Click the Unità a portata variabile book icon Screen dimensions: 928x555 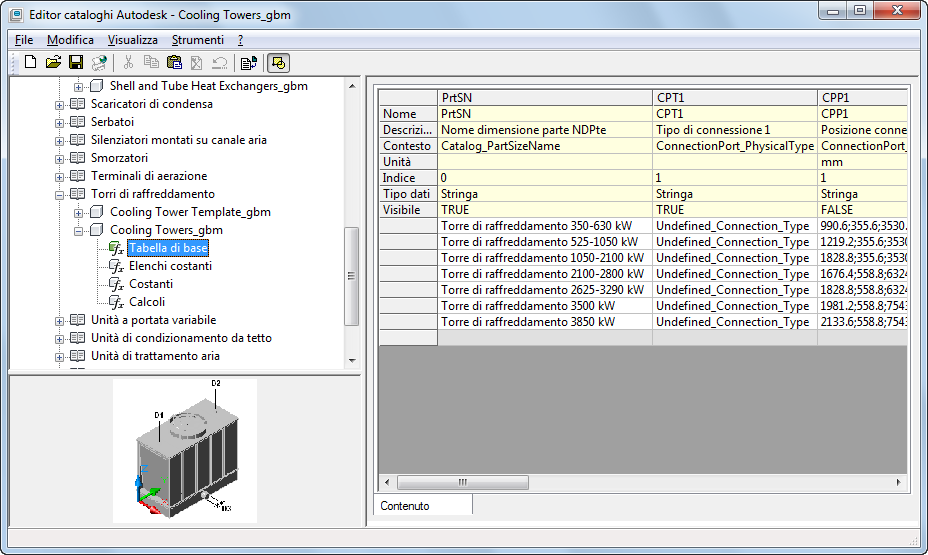click(x=78, y=320)
